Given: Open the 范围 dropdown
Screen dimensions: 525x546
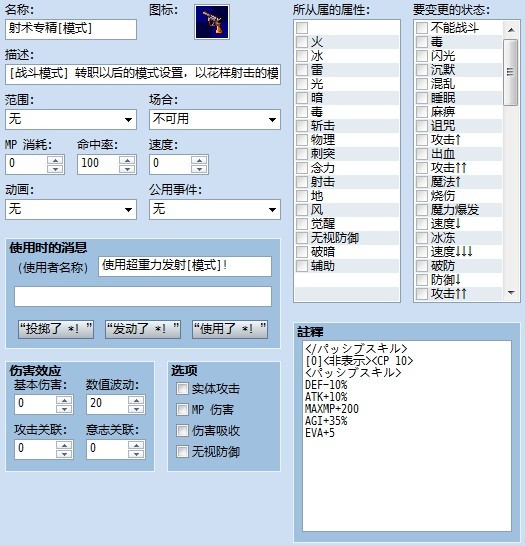Looking at the screenshot, I should (x=71, y=119).
